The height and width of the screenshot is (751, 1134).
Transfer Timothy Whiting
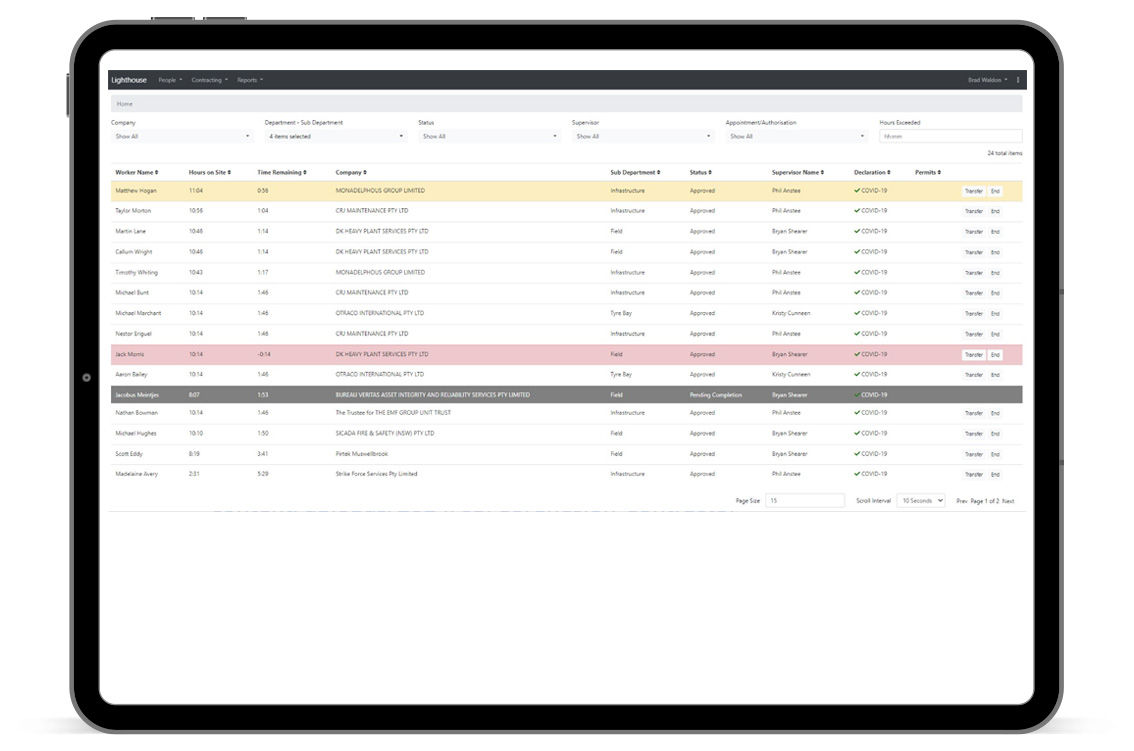click(x=973, y=273)
